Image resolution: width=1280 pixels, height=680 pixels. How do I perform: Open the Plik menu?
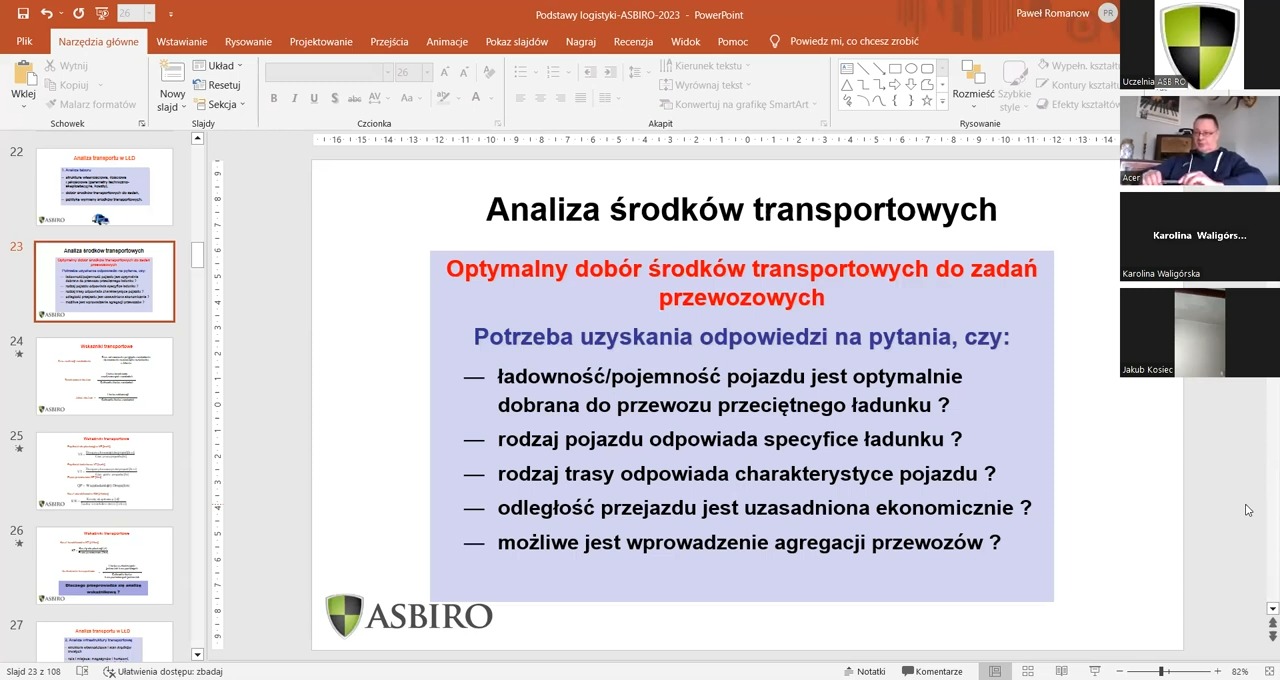tap(25, 42)
